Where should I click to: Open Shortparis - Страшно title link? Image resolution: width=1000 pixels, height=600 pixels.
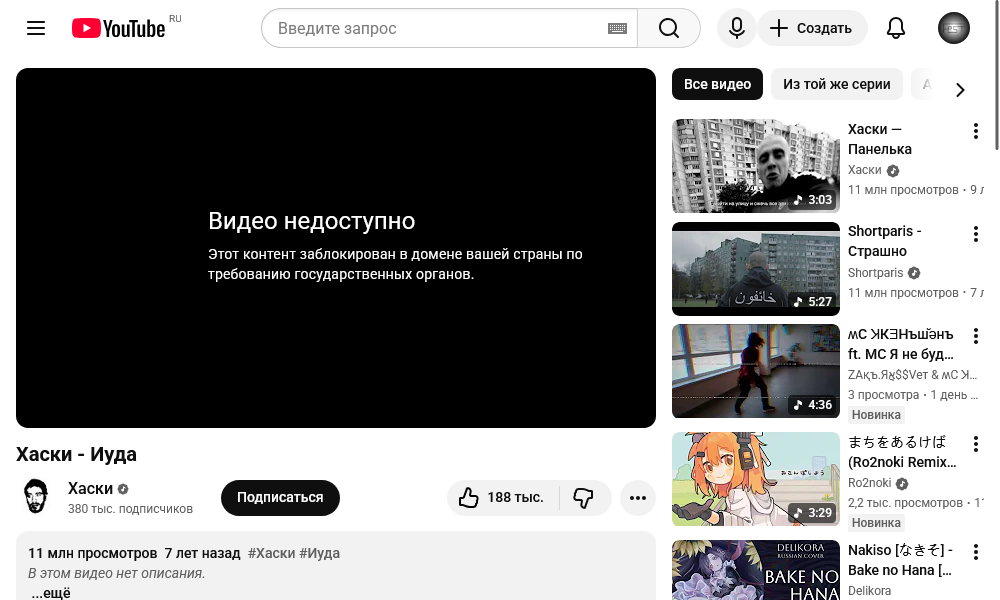coord(884,241)
